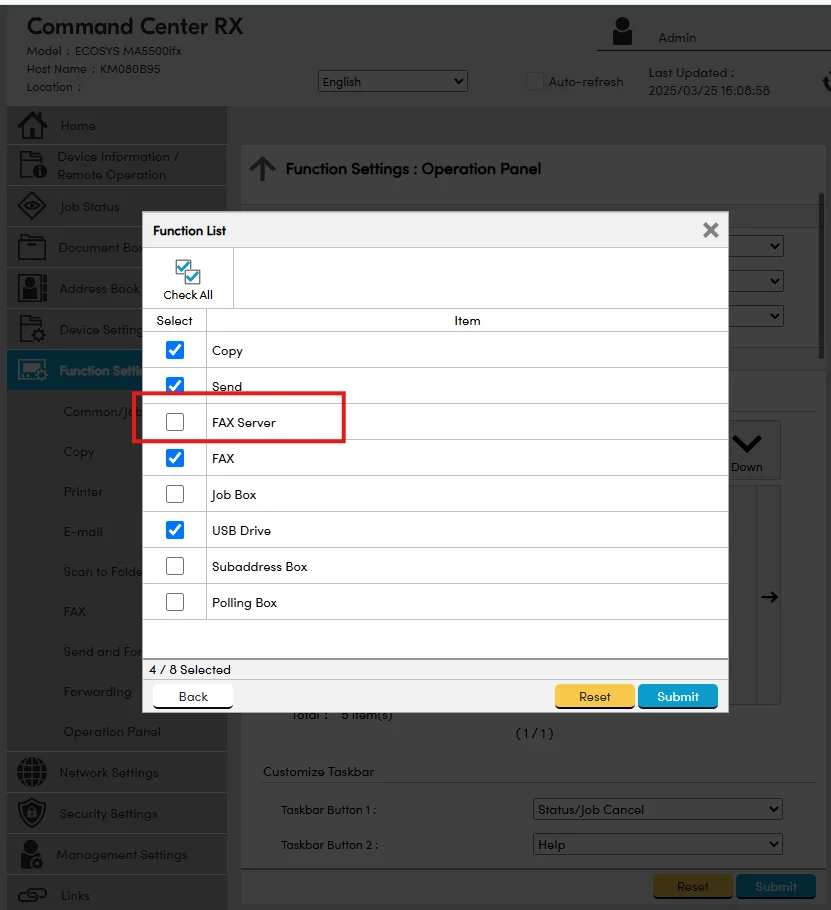Enable the FAX Server checkbox
This screenshot has height=910, width=831.
(x=175, y=422)
